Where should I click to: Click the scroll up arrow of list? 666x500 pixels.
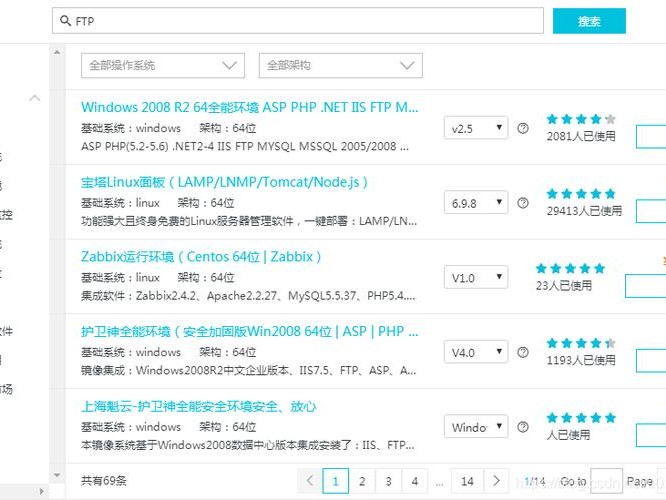tap(57, 52)
